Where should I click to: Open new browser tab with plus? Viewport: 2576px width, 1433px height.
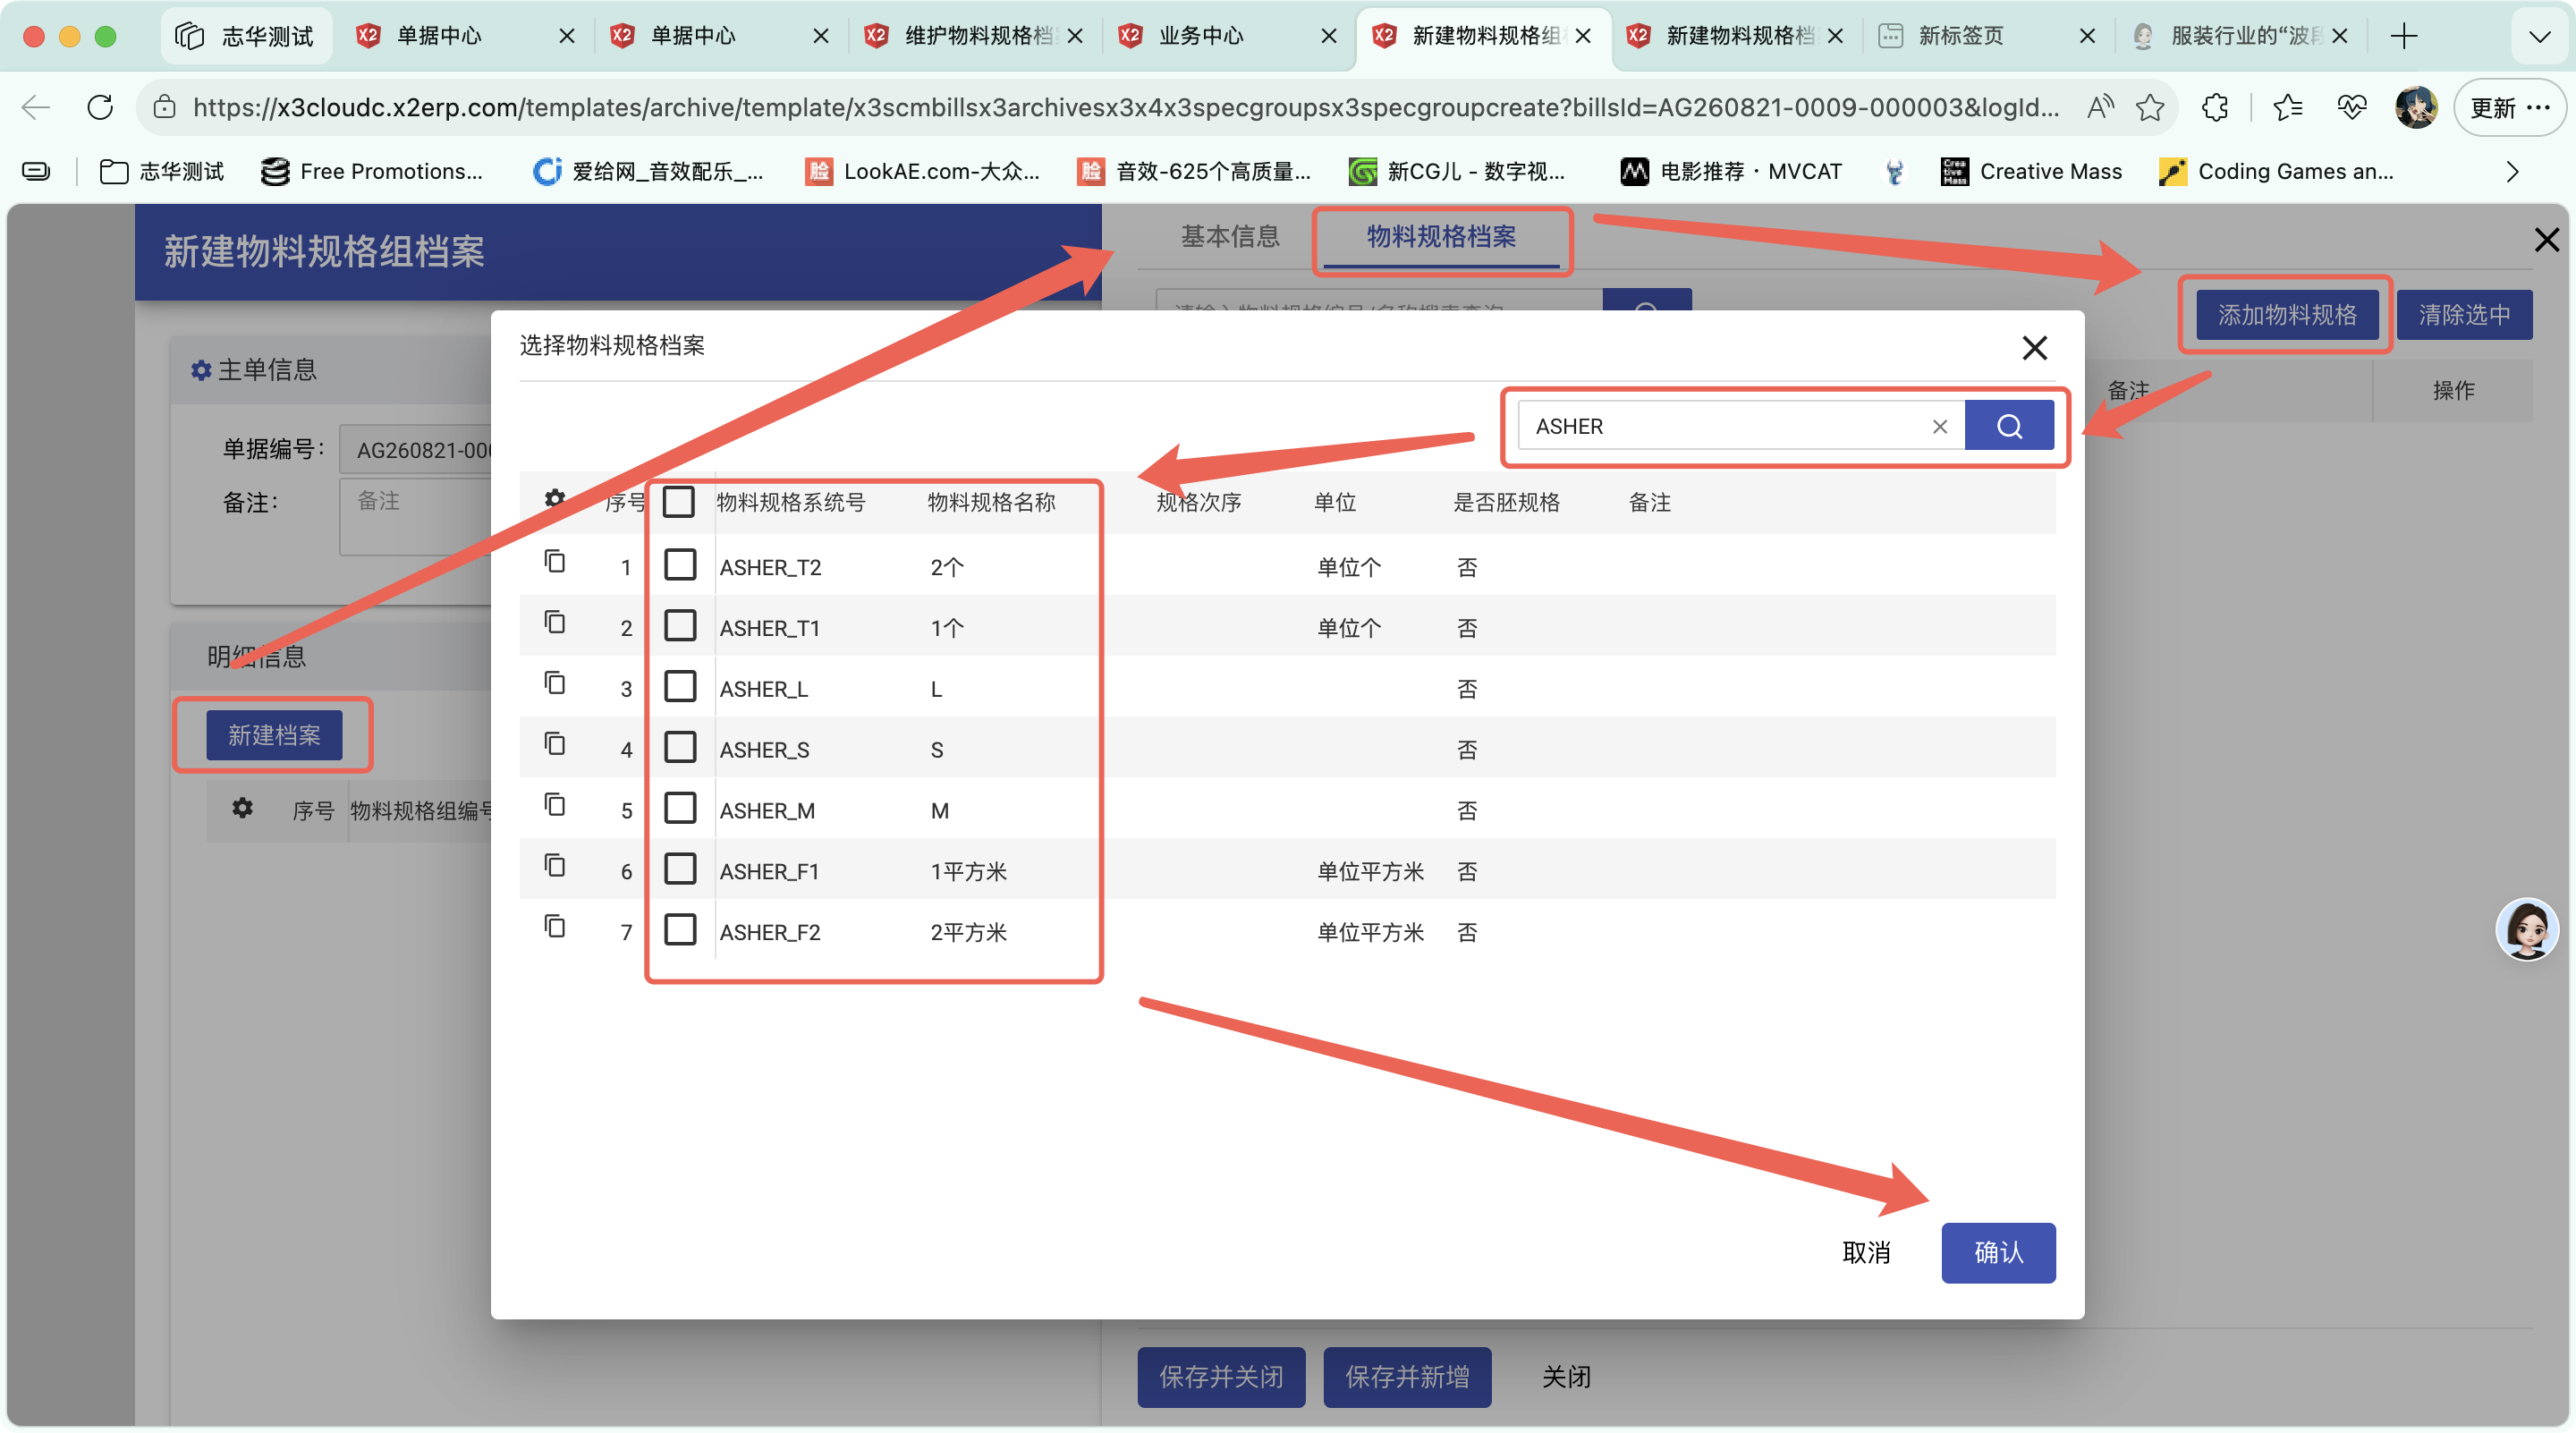tap(2404, 36)
